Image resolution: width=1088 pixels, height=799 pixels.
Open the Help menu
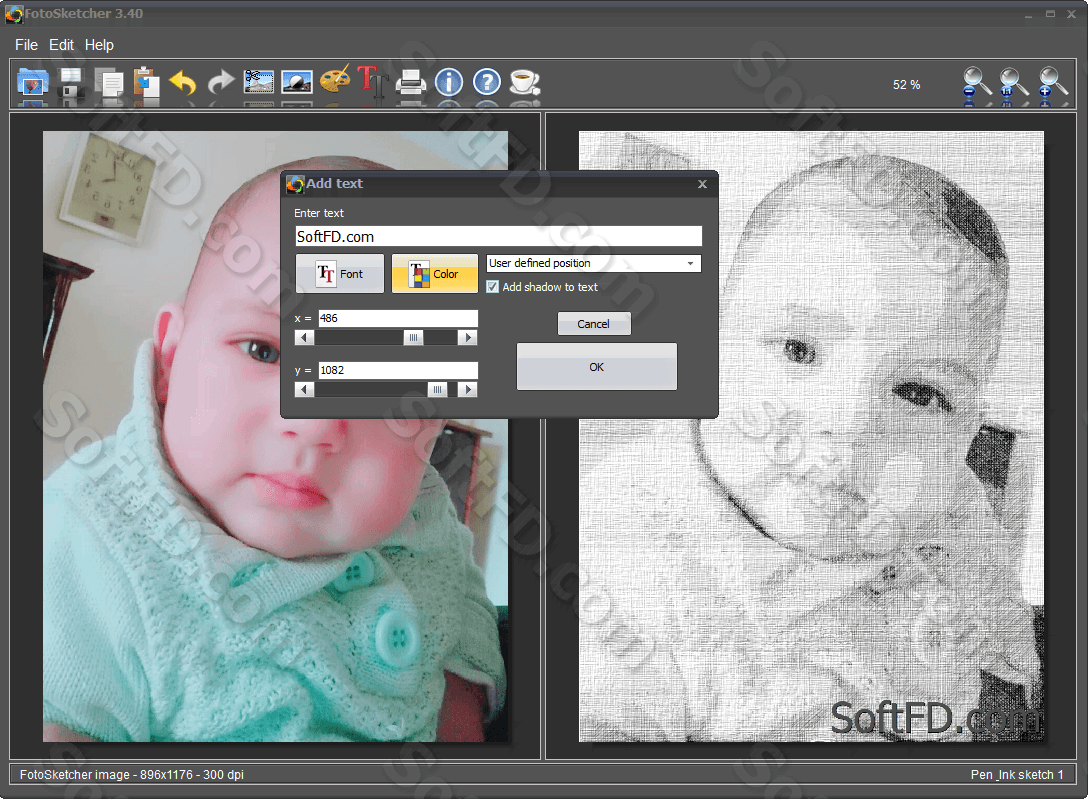99,45
